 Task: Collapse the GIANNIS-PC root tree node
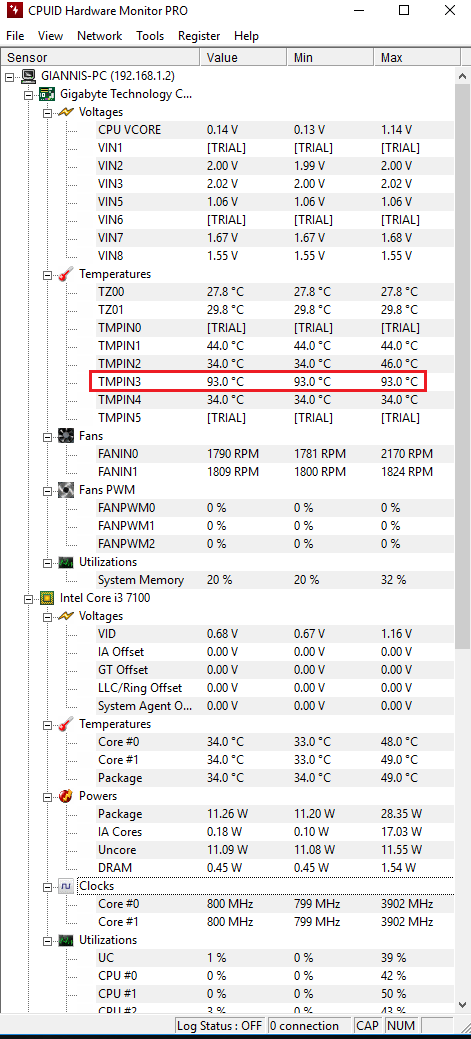[x=10, y=77]
